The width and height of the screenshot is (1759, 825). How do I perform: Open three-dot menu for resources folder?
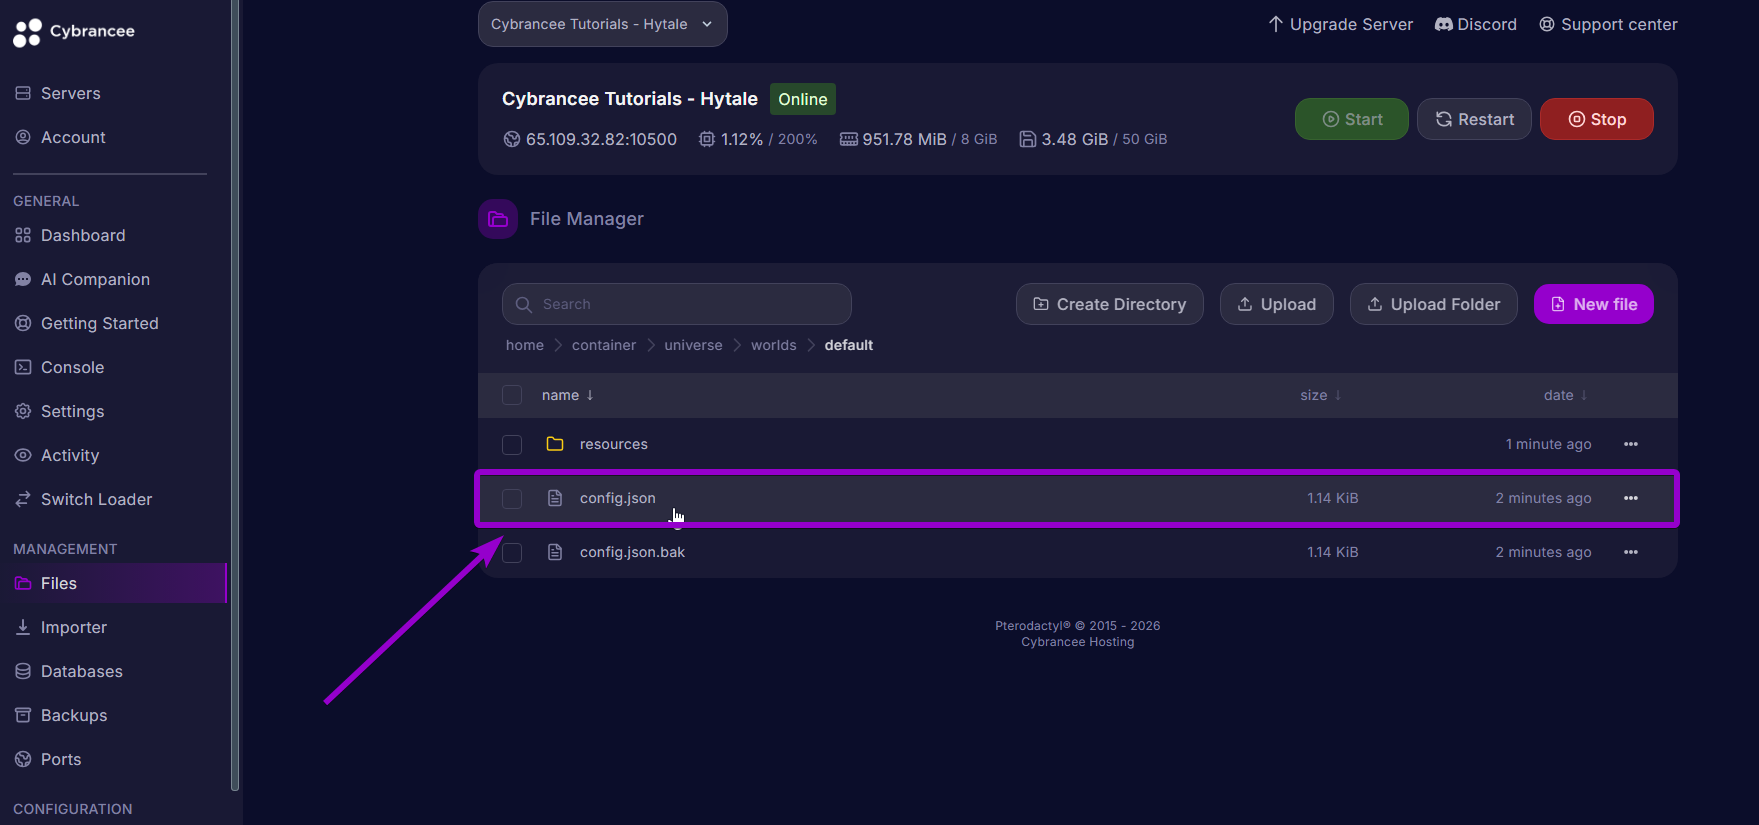coord(1630,444)
